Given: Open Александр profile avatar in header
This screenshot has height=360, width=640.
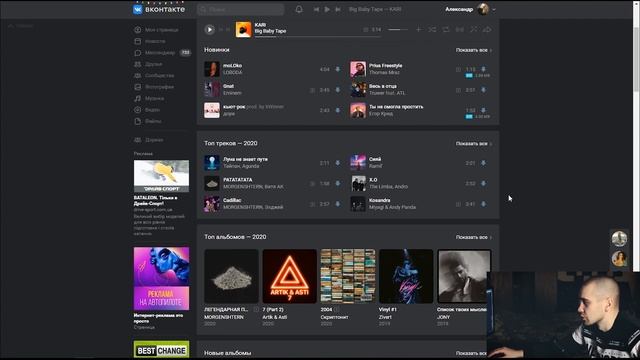Looking at the screenshot, I should [x=483, y=9].
